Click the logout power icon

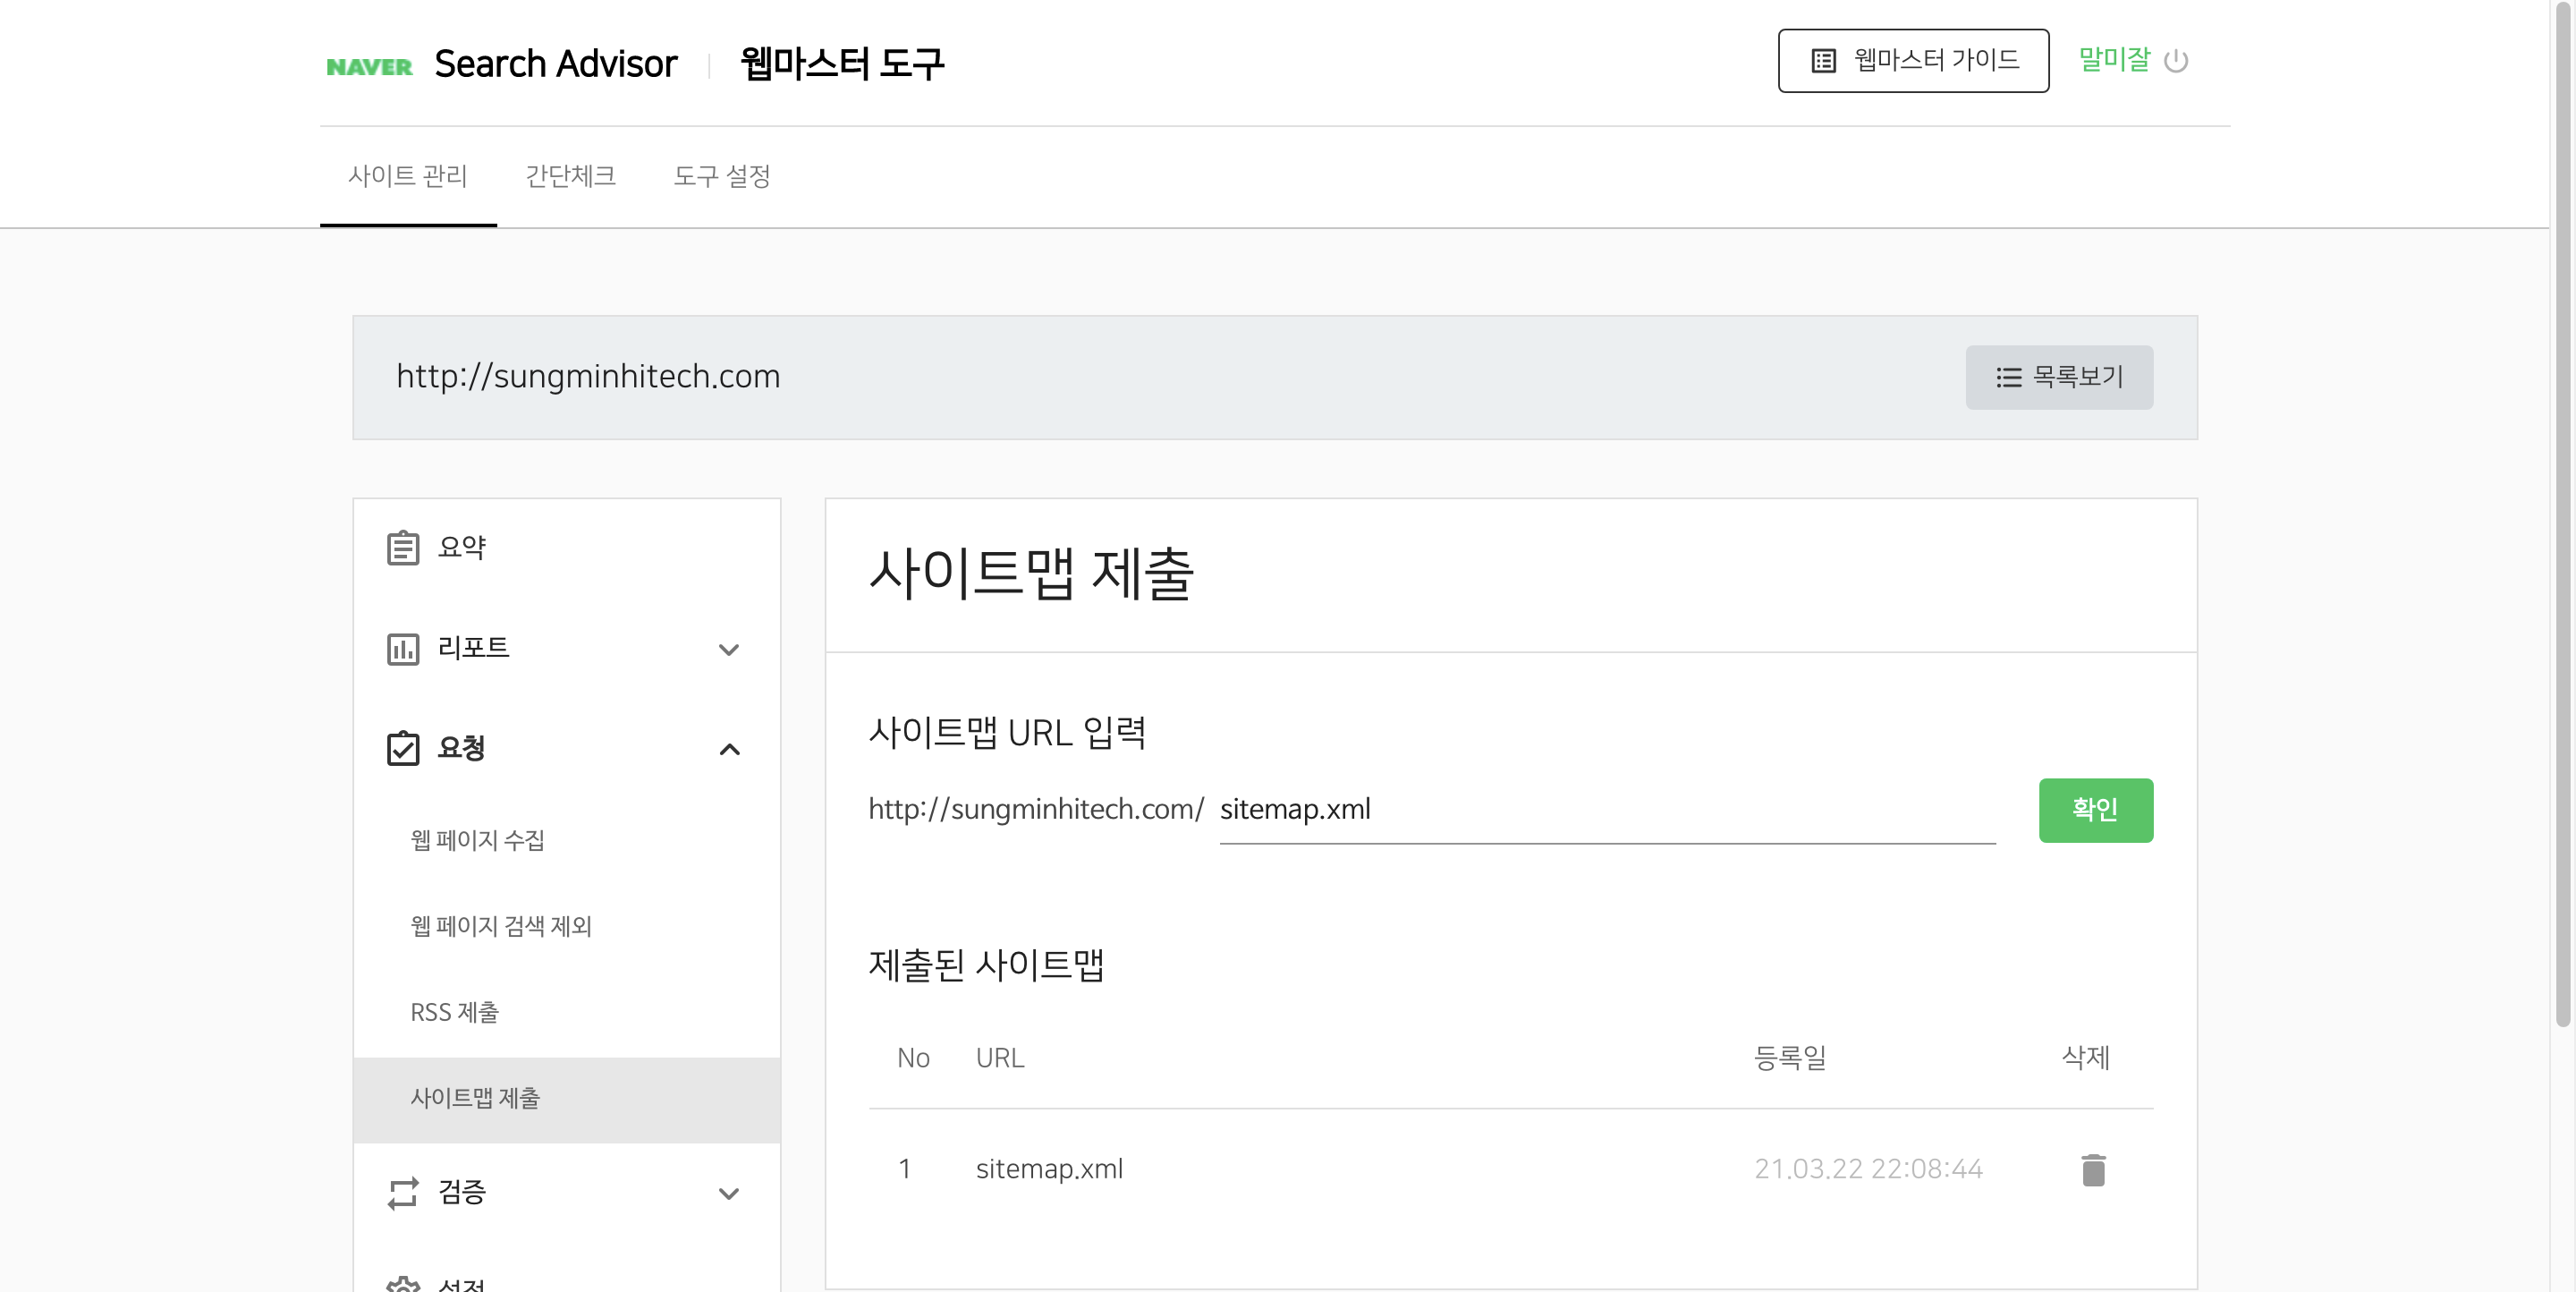pos(2175,62)
